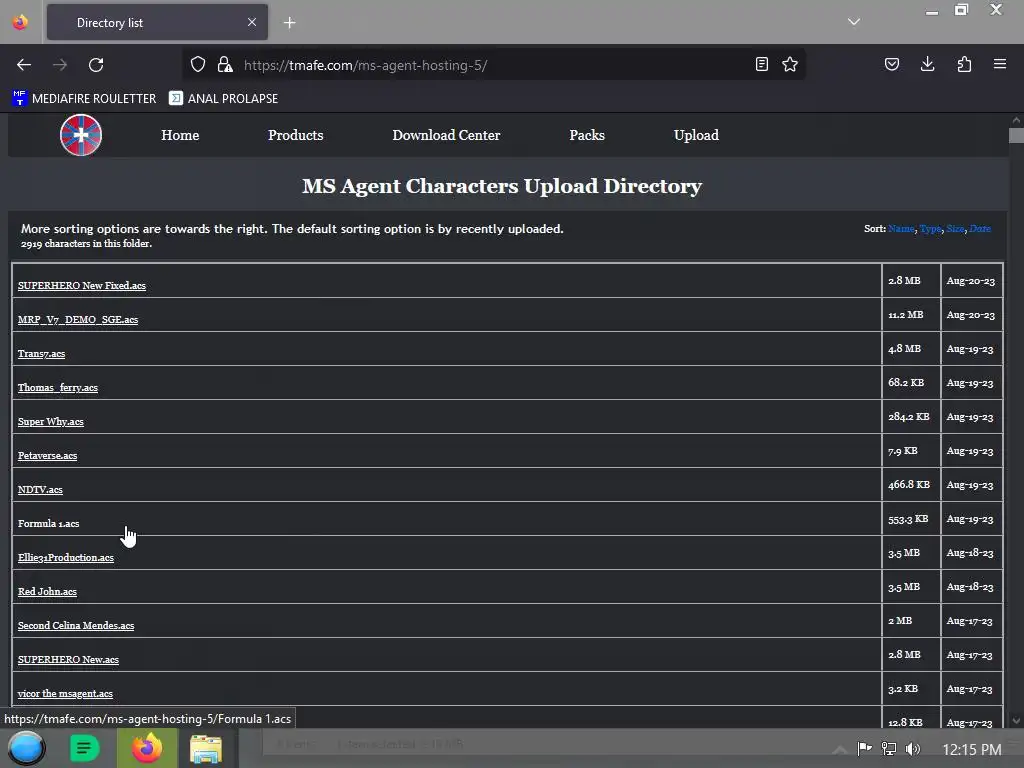Bookmark this page with the star icon
The height and width of the screenshot is (768, 1024).
click(x=790, y=64)
